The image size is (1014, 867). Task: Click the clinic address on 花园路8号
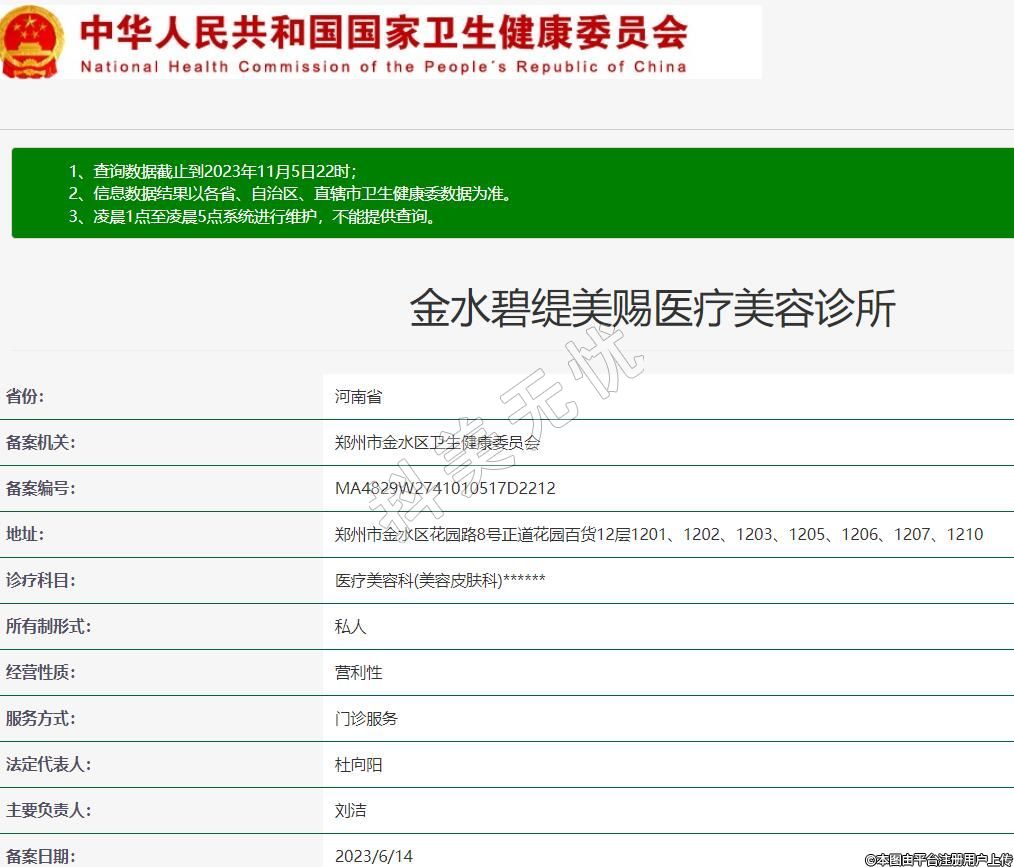coord(658,535)
